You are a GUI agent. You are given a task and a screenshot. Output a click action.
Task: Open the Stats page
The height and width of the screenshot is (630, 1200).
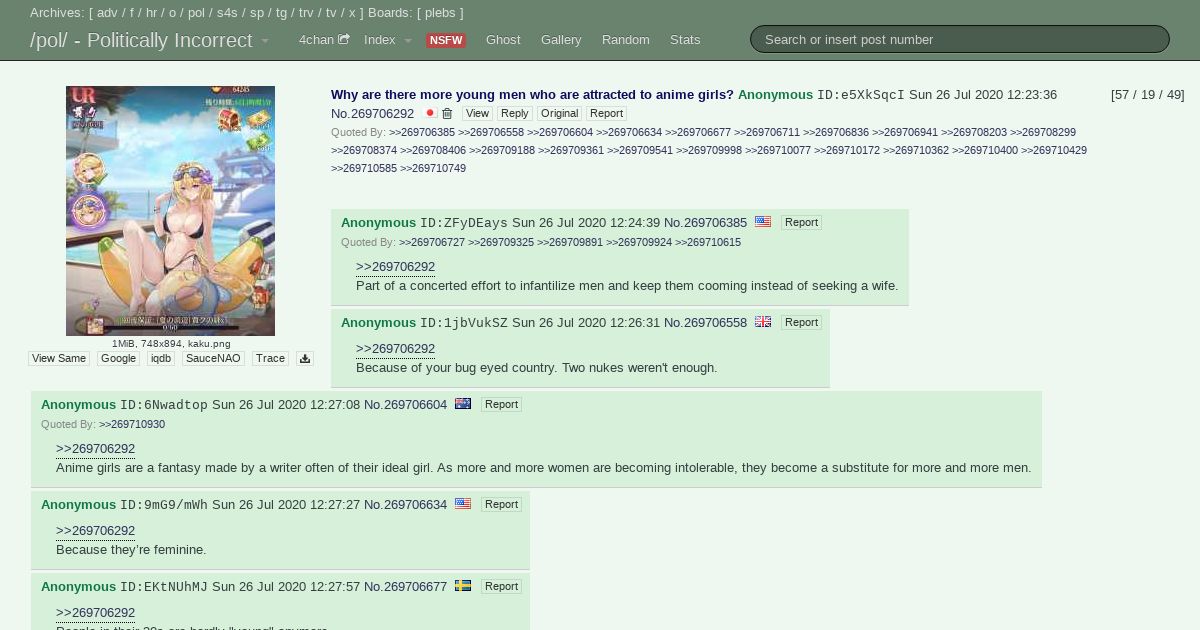(685, 40)
